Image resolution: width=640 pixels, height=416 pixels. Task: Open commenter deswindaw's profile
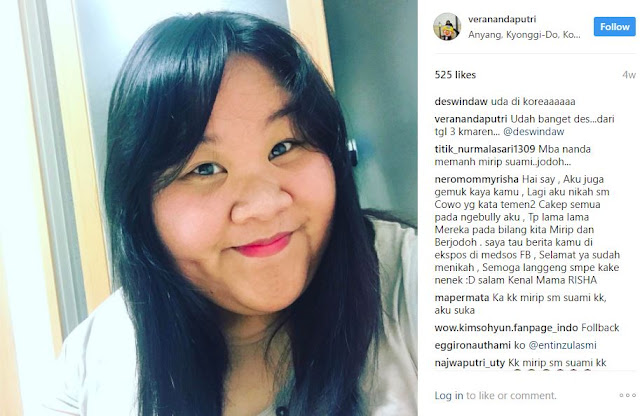pyautogui.click(x=461, y=102)
